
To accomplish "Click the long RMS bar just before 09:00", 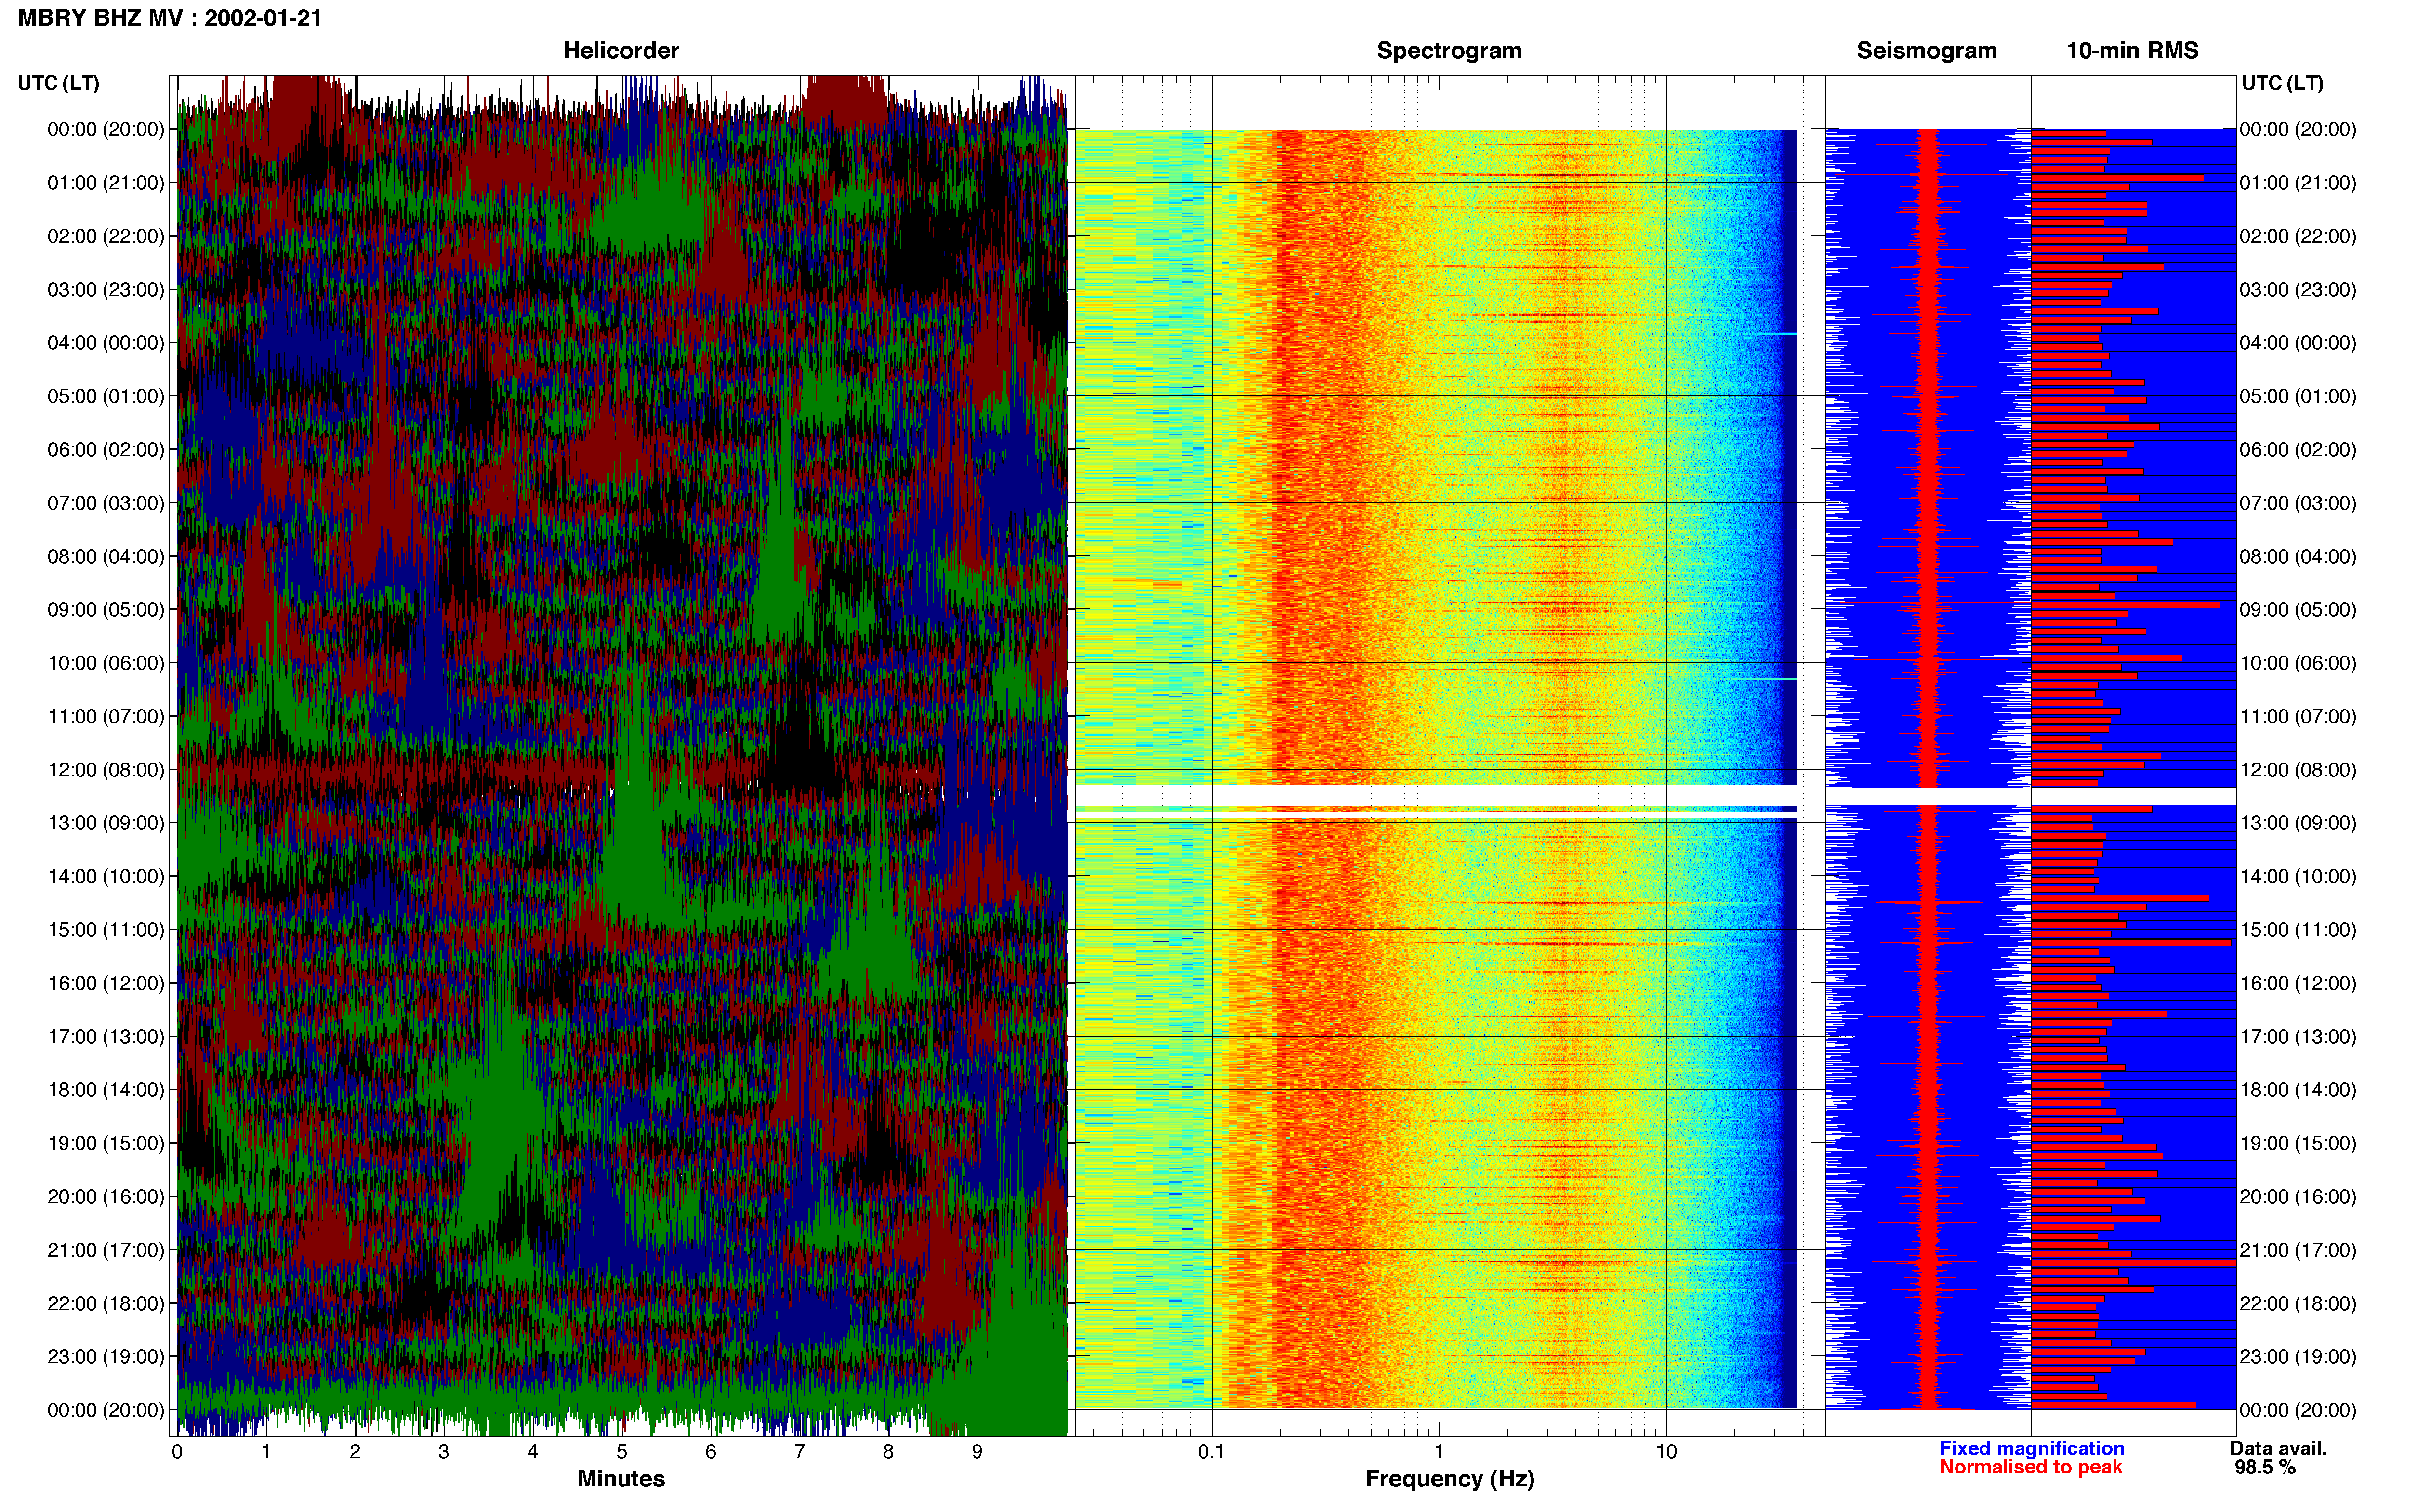I will tap(2125, 605).
